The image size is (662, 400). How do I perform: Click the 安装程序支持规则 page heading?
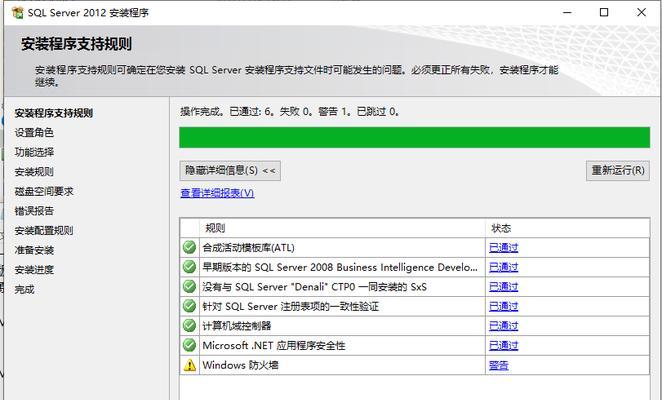76,44
